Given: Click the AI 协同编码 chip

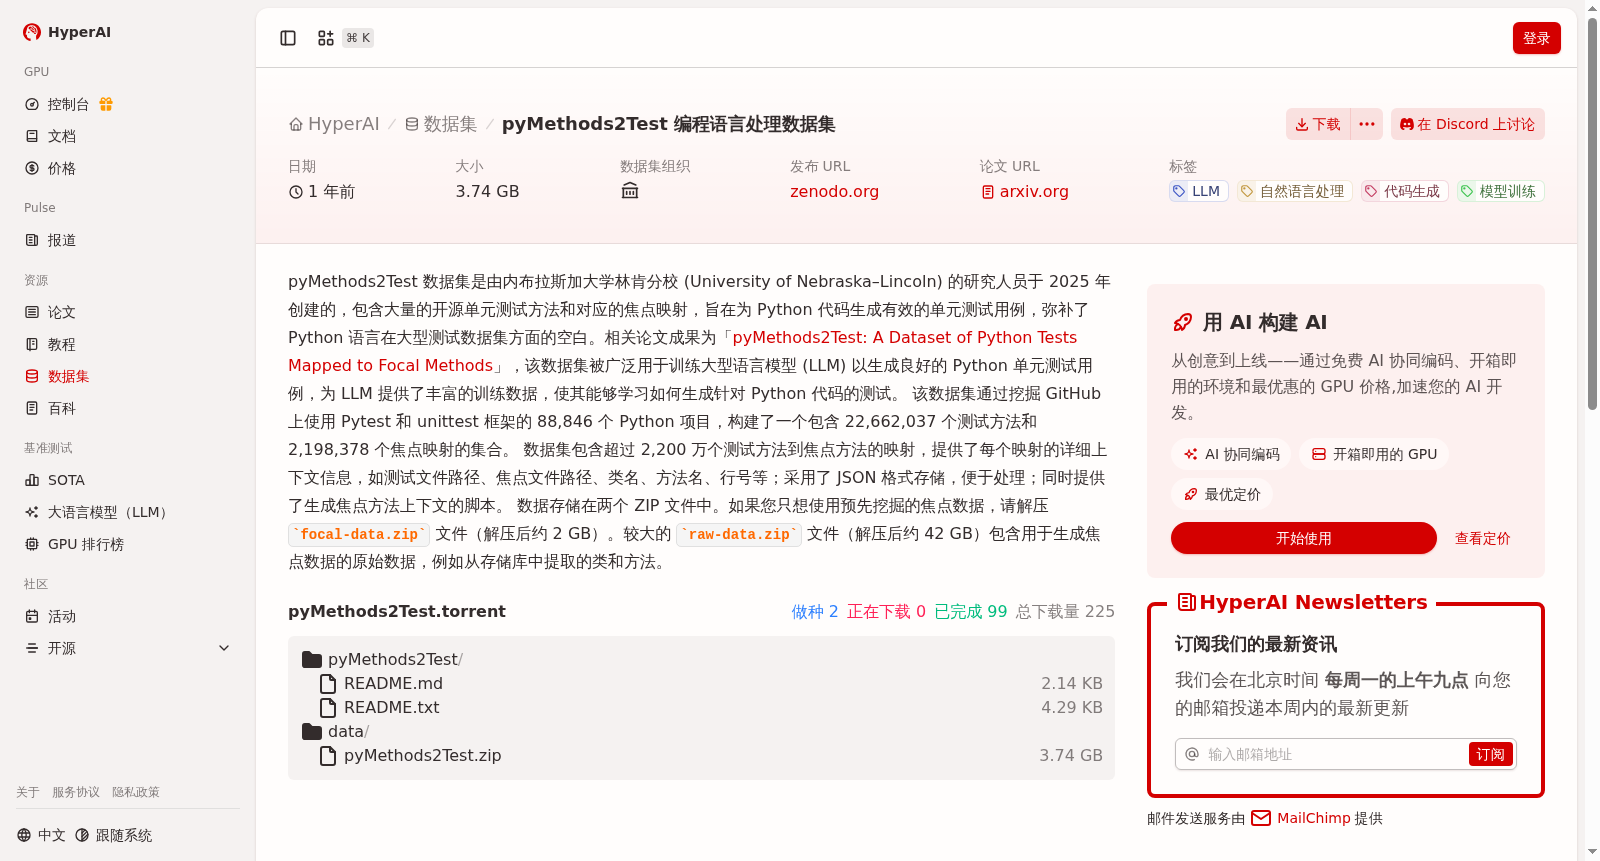Looking at the screenshot, I should coord(1231,454).
